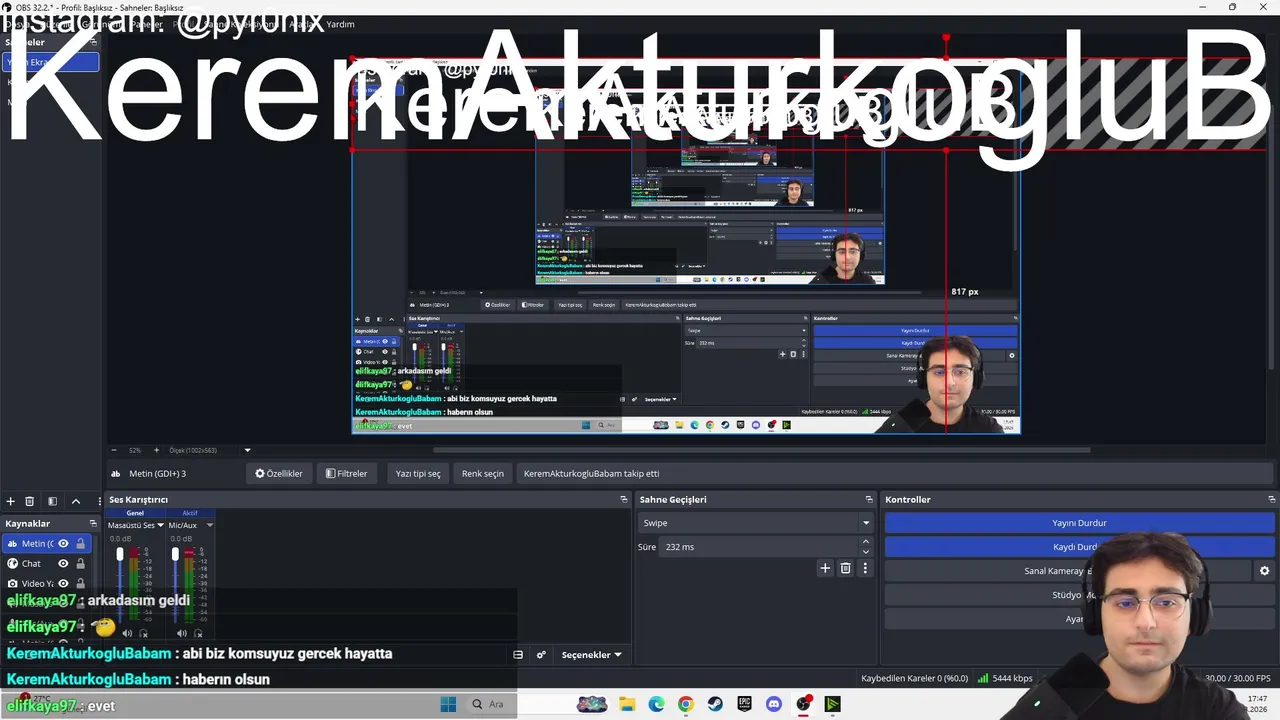Decrease the transition duration with down arrow

(x=866, y=551)
